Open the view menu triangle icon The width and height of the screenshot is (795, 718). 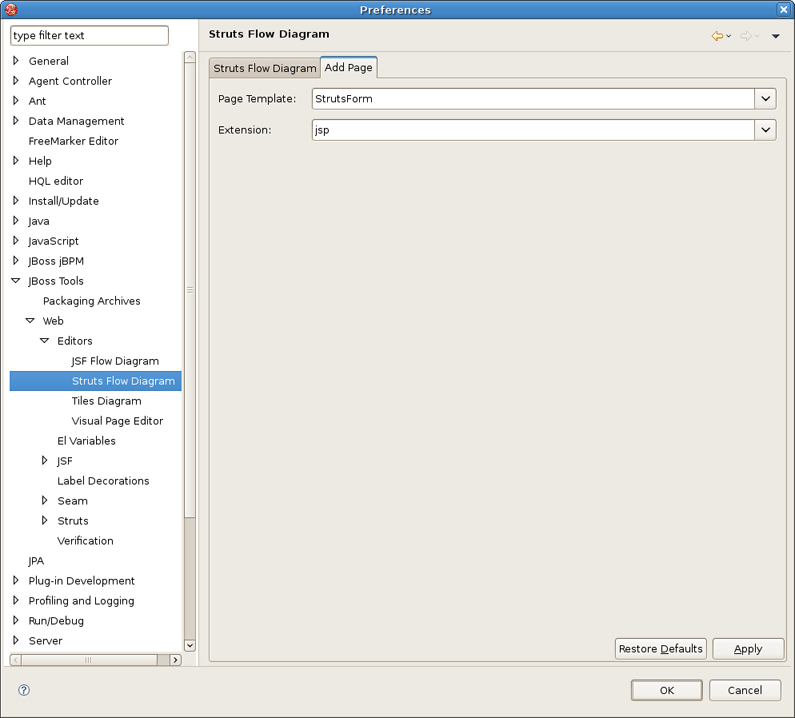775,36
